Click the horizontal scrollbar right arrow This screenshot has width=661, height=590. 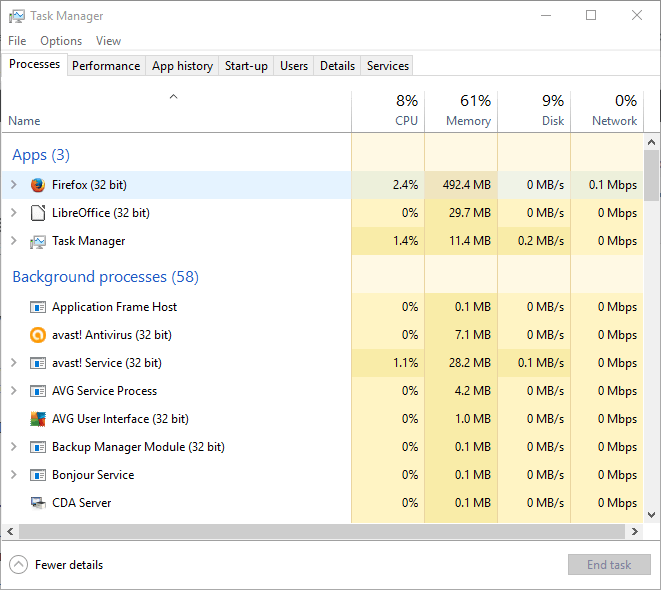click(x=634, y=532)
